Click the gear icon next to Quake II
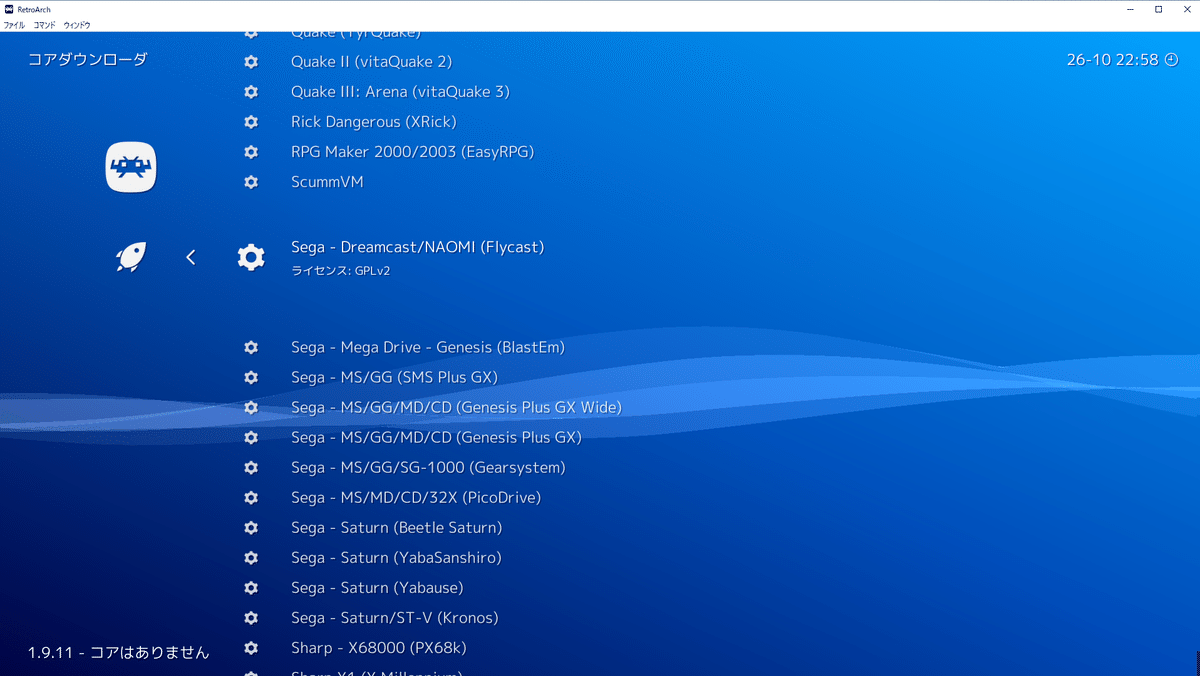 251,62
